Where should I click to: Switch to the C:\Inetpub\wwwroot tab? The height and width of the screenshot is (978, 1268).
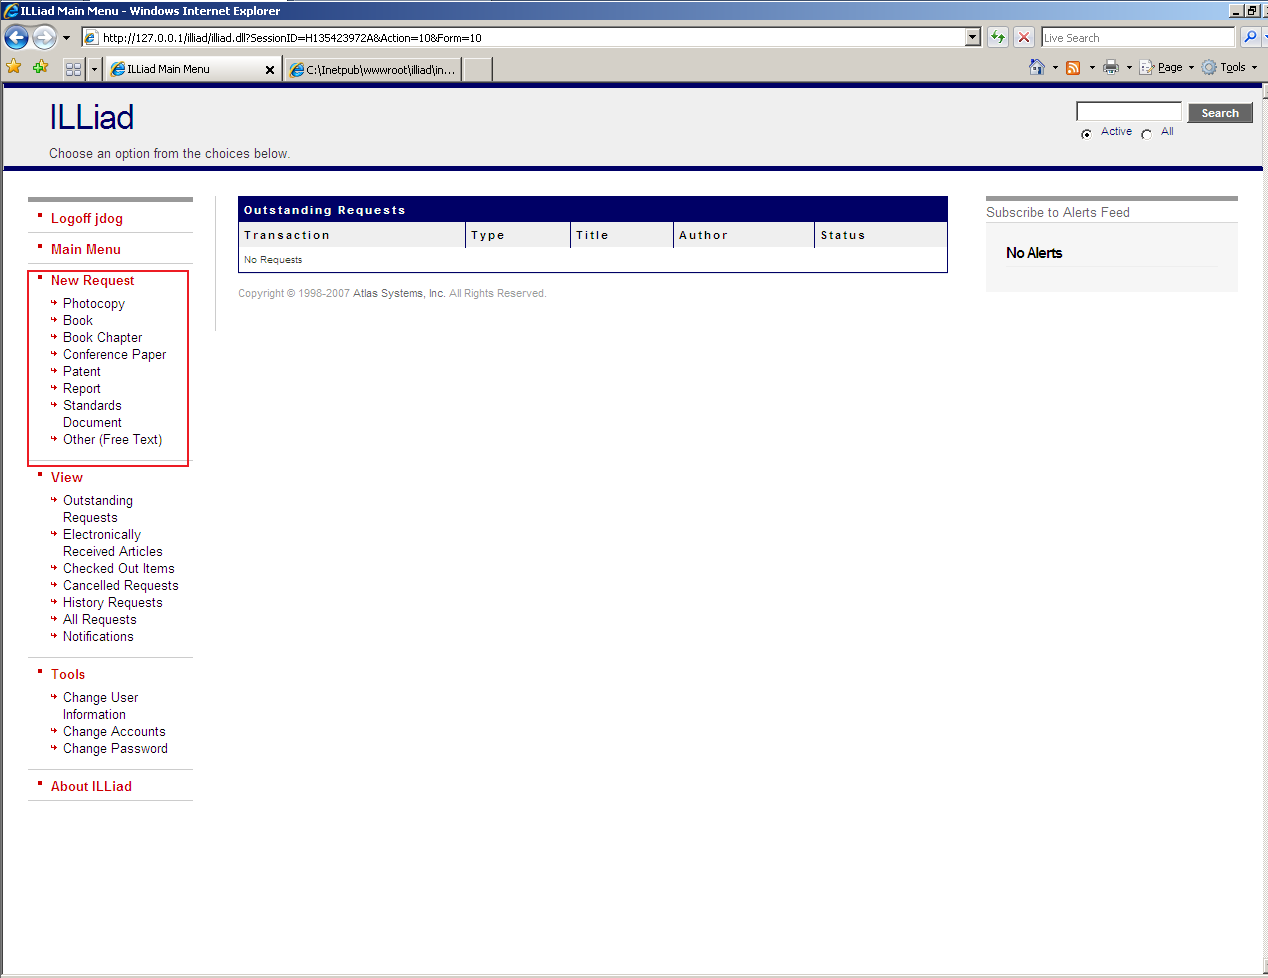[374, 69]
